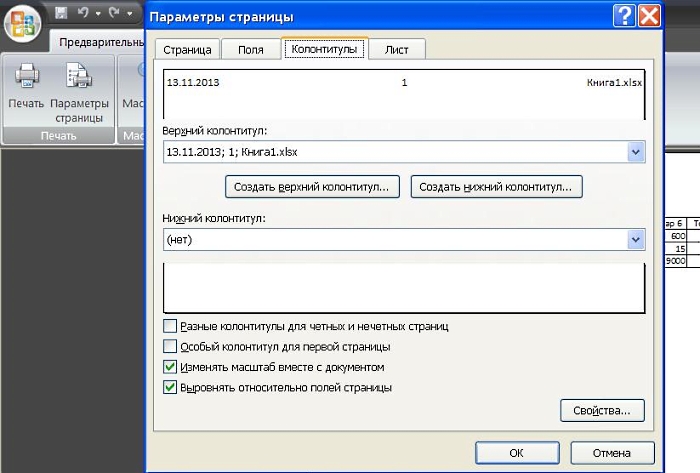Screen dimensions: 700x473
Task: Expand the Нижний колонтитул dropdown list
Action: click(x=635, y=240)
